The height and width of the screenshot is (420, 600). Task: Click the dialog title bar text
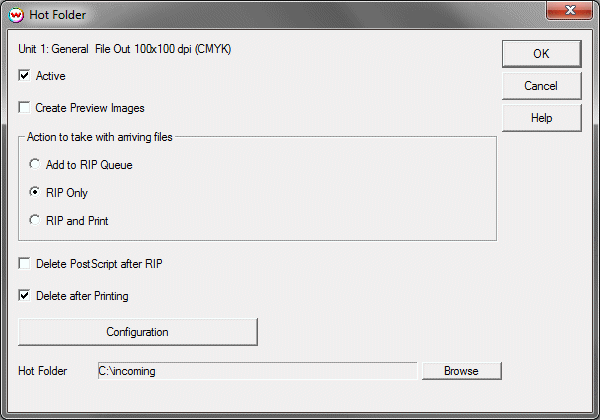(x=60, y=15)
